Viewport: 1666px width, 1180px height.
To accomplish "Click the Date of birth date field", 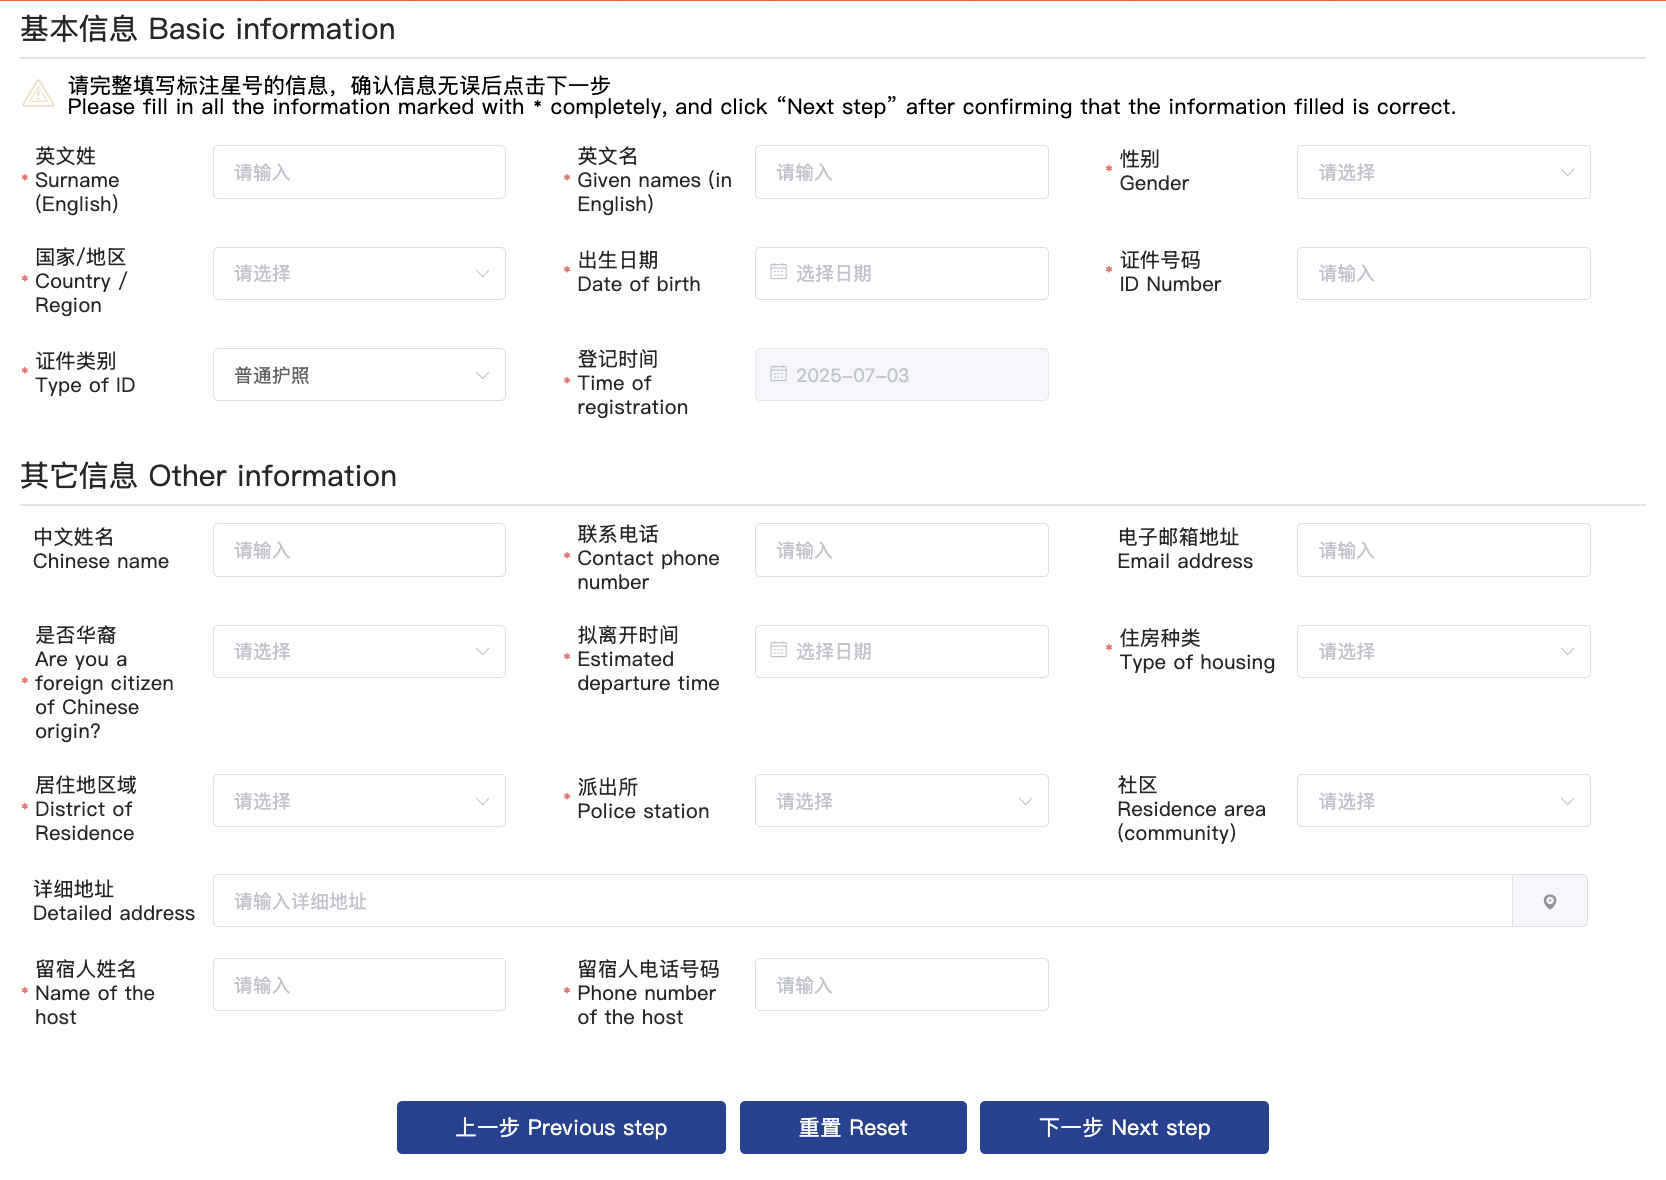I will point(901,273).
